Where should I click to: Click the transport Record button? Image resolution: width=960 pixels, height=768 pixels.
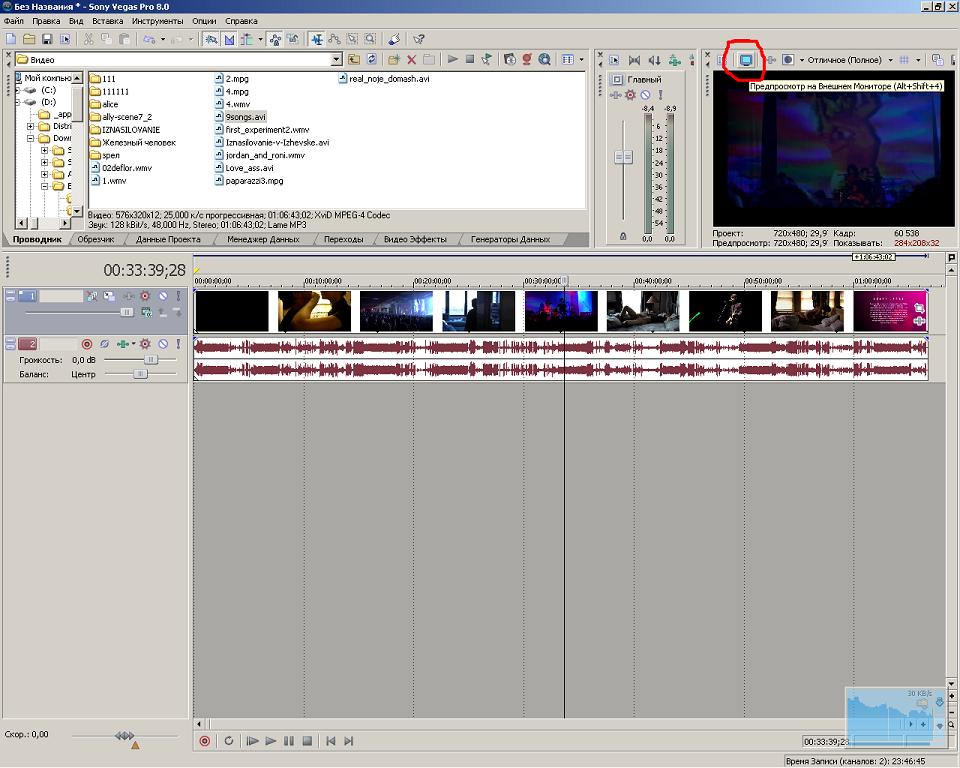pyautogui.click(x=204, y=741)
